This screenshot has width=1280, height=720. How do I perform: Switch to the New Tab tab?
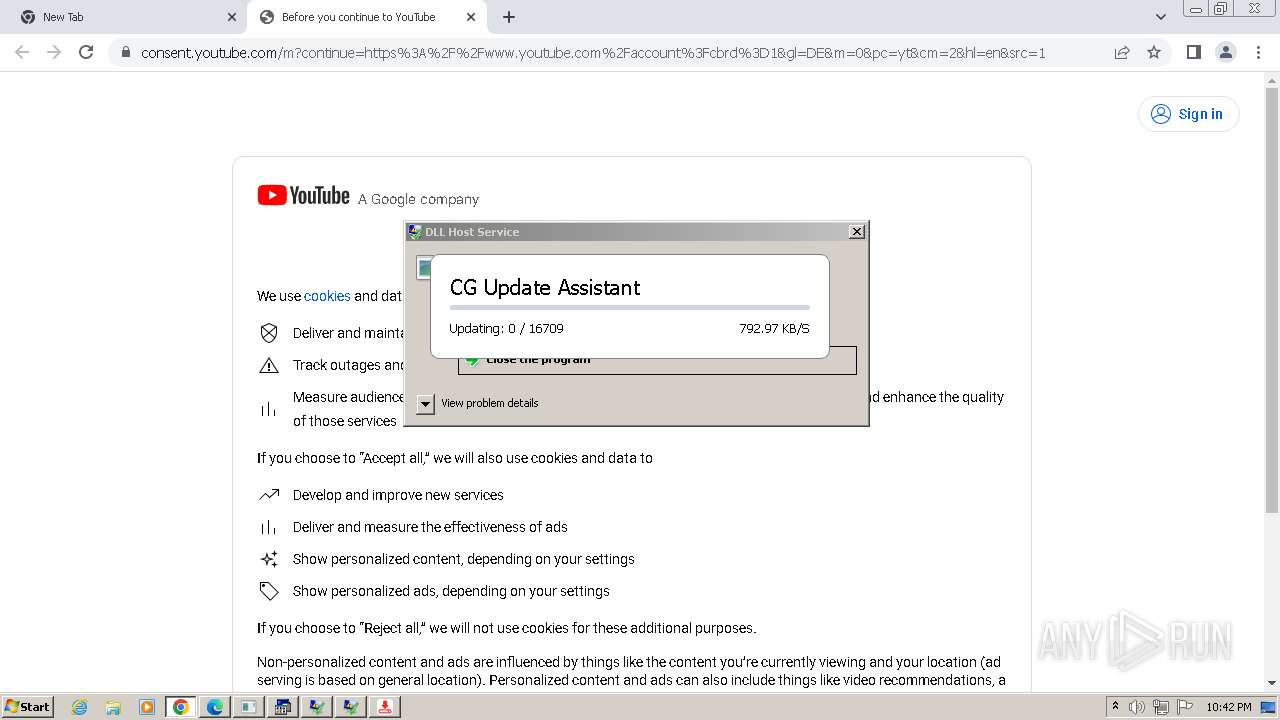click(x=126, y=17)
